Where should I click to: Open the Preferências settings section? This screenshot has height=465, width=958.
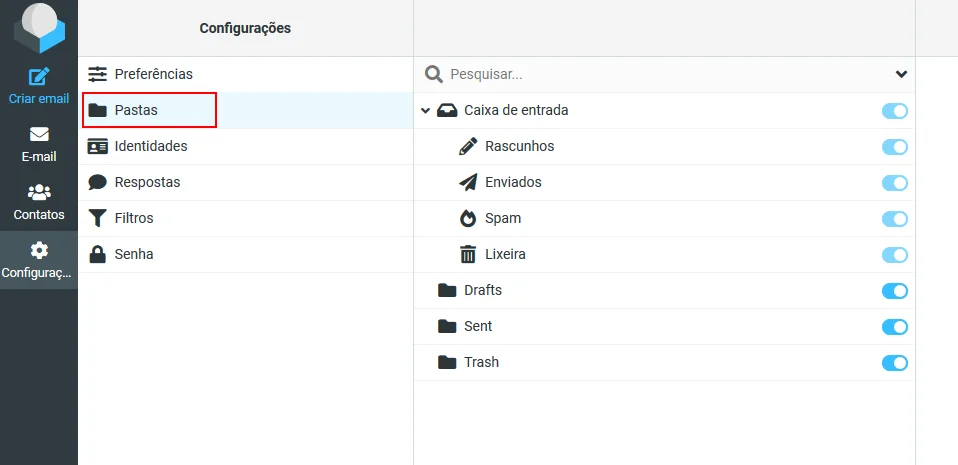click(153, 74)
